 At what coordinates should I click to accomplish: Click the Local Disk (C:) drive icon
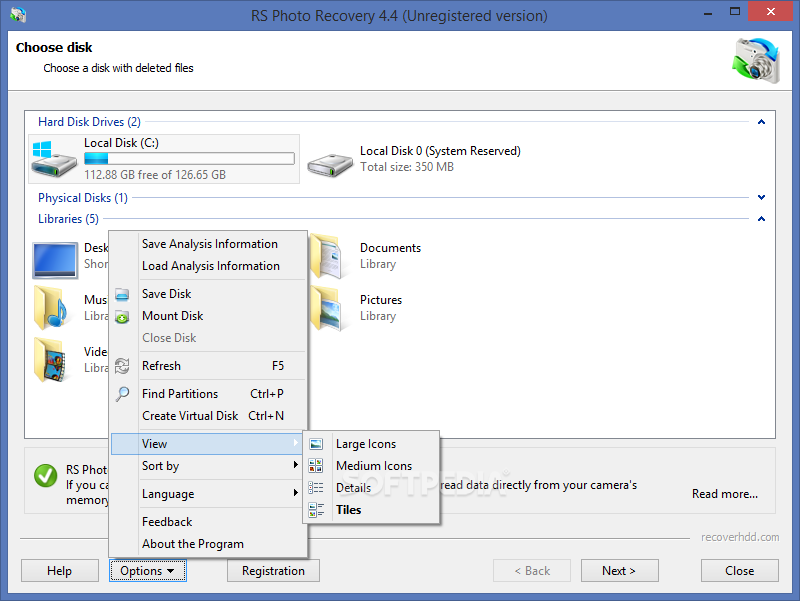tap(54, 159)
